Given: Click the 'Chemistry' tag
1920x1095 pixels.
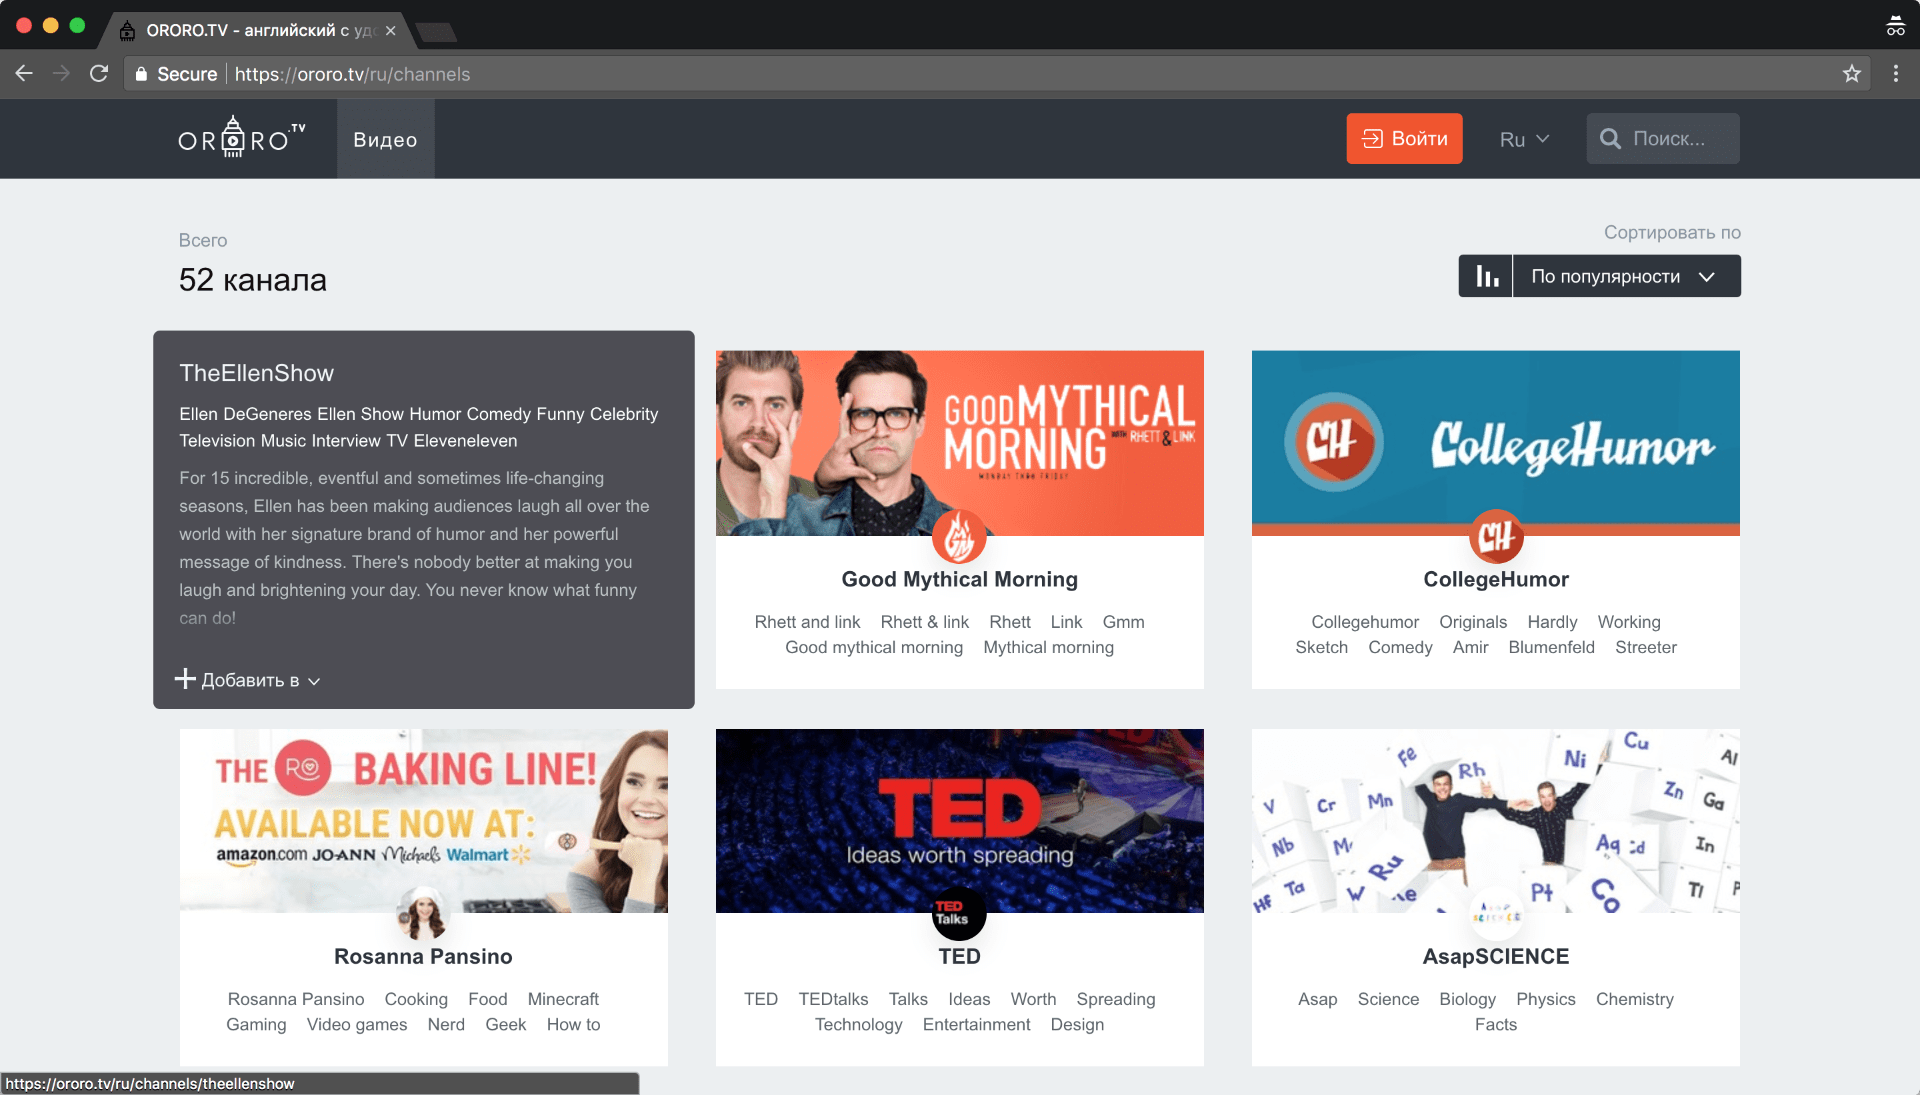Looking at the screenshot, I should pyautogui.click(x=1634, y=999).
